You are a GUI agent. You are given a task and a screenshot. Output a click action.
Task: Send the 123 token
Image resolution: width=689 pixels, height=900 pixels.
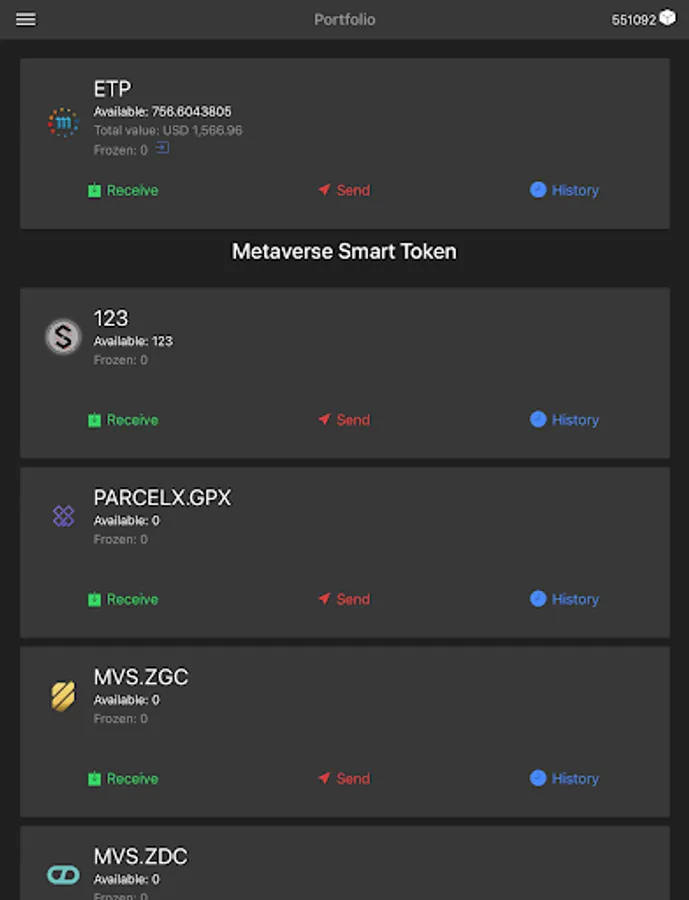coord(344,420)
